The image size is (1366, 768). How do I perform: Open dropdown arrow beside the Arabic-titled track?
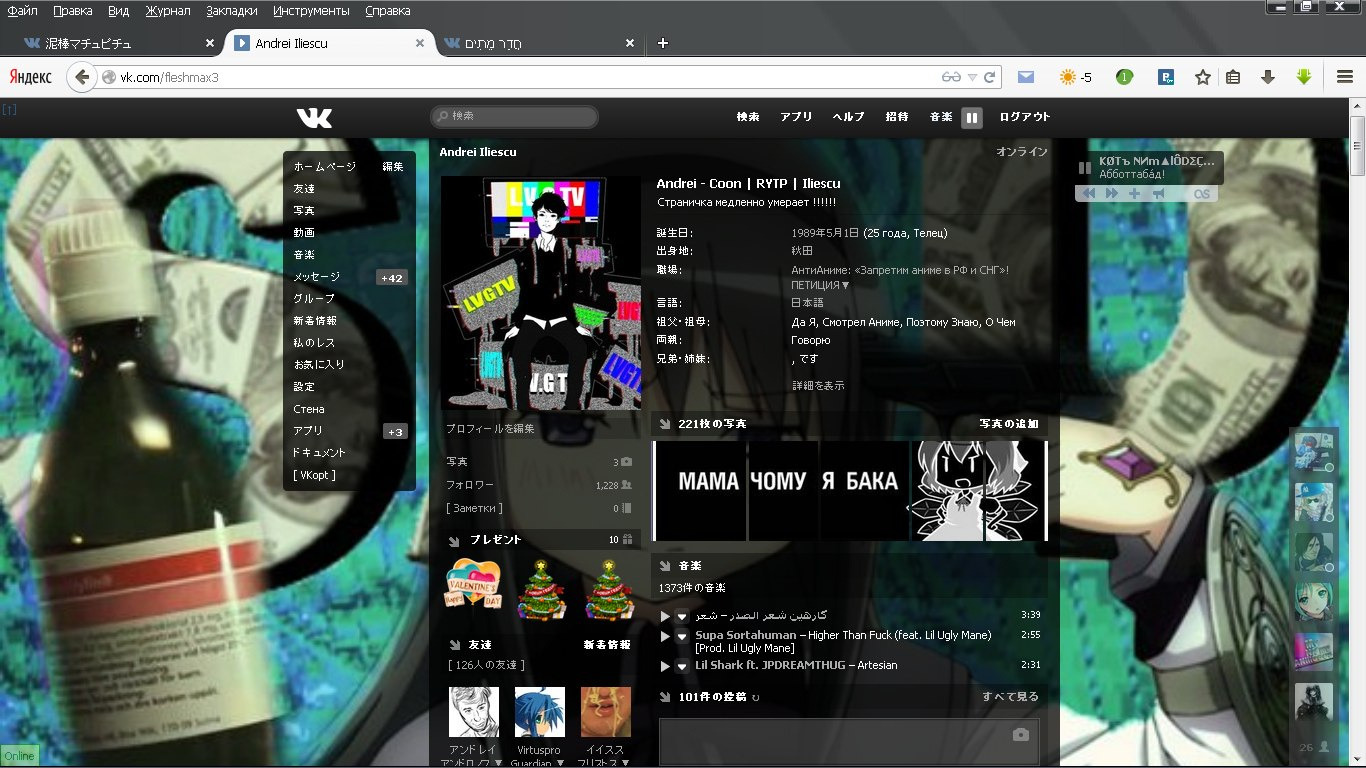pos(682,616)
